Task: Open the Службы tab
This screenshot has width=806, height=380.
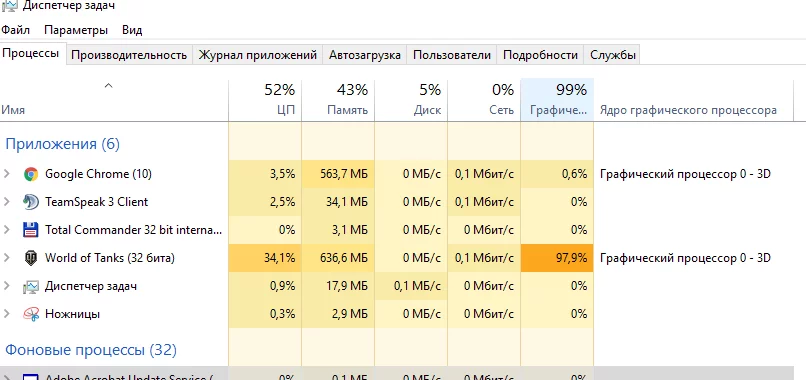Action: [x=613, y=55]
